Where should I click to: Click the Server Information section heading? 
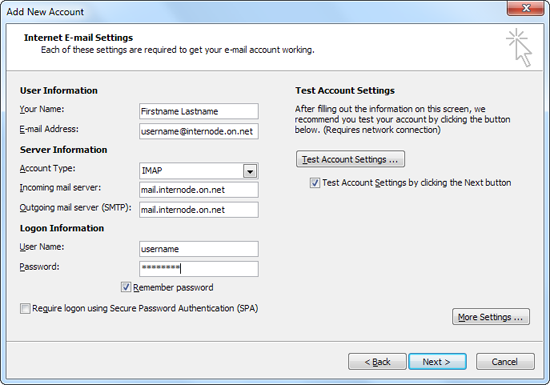(63, 150)
